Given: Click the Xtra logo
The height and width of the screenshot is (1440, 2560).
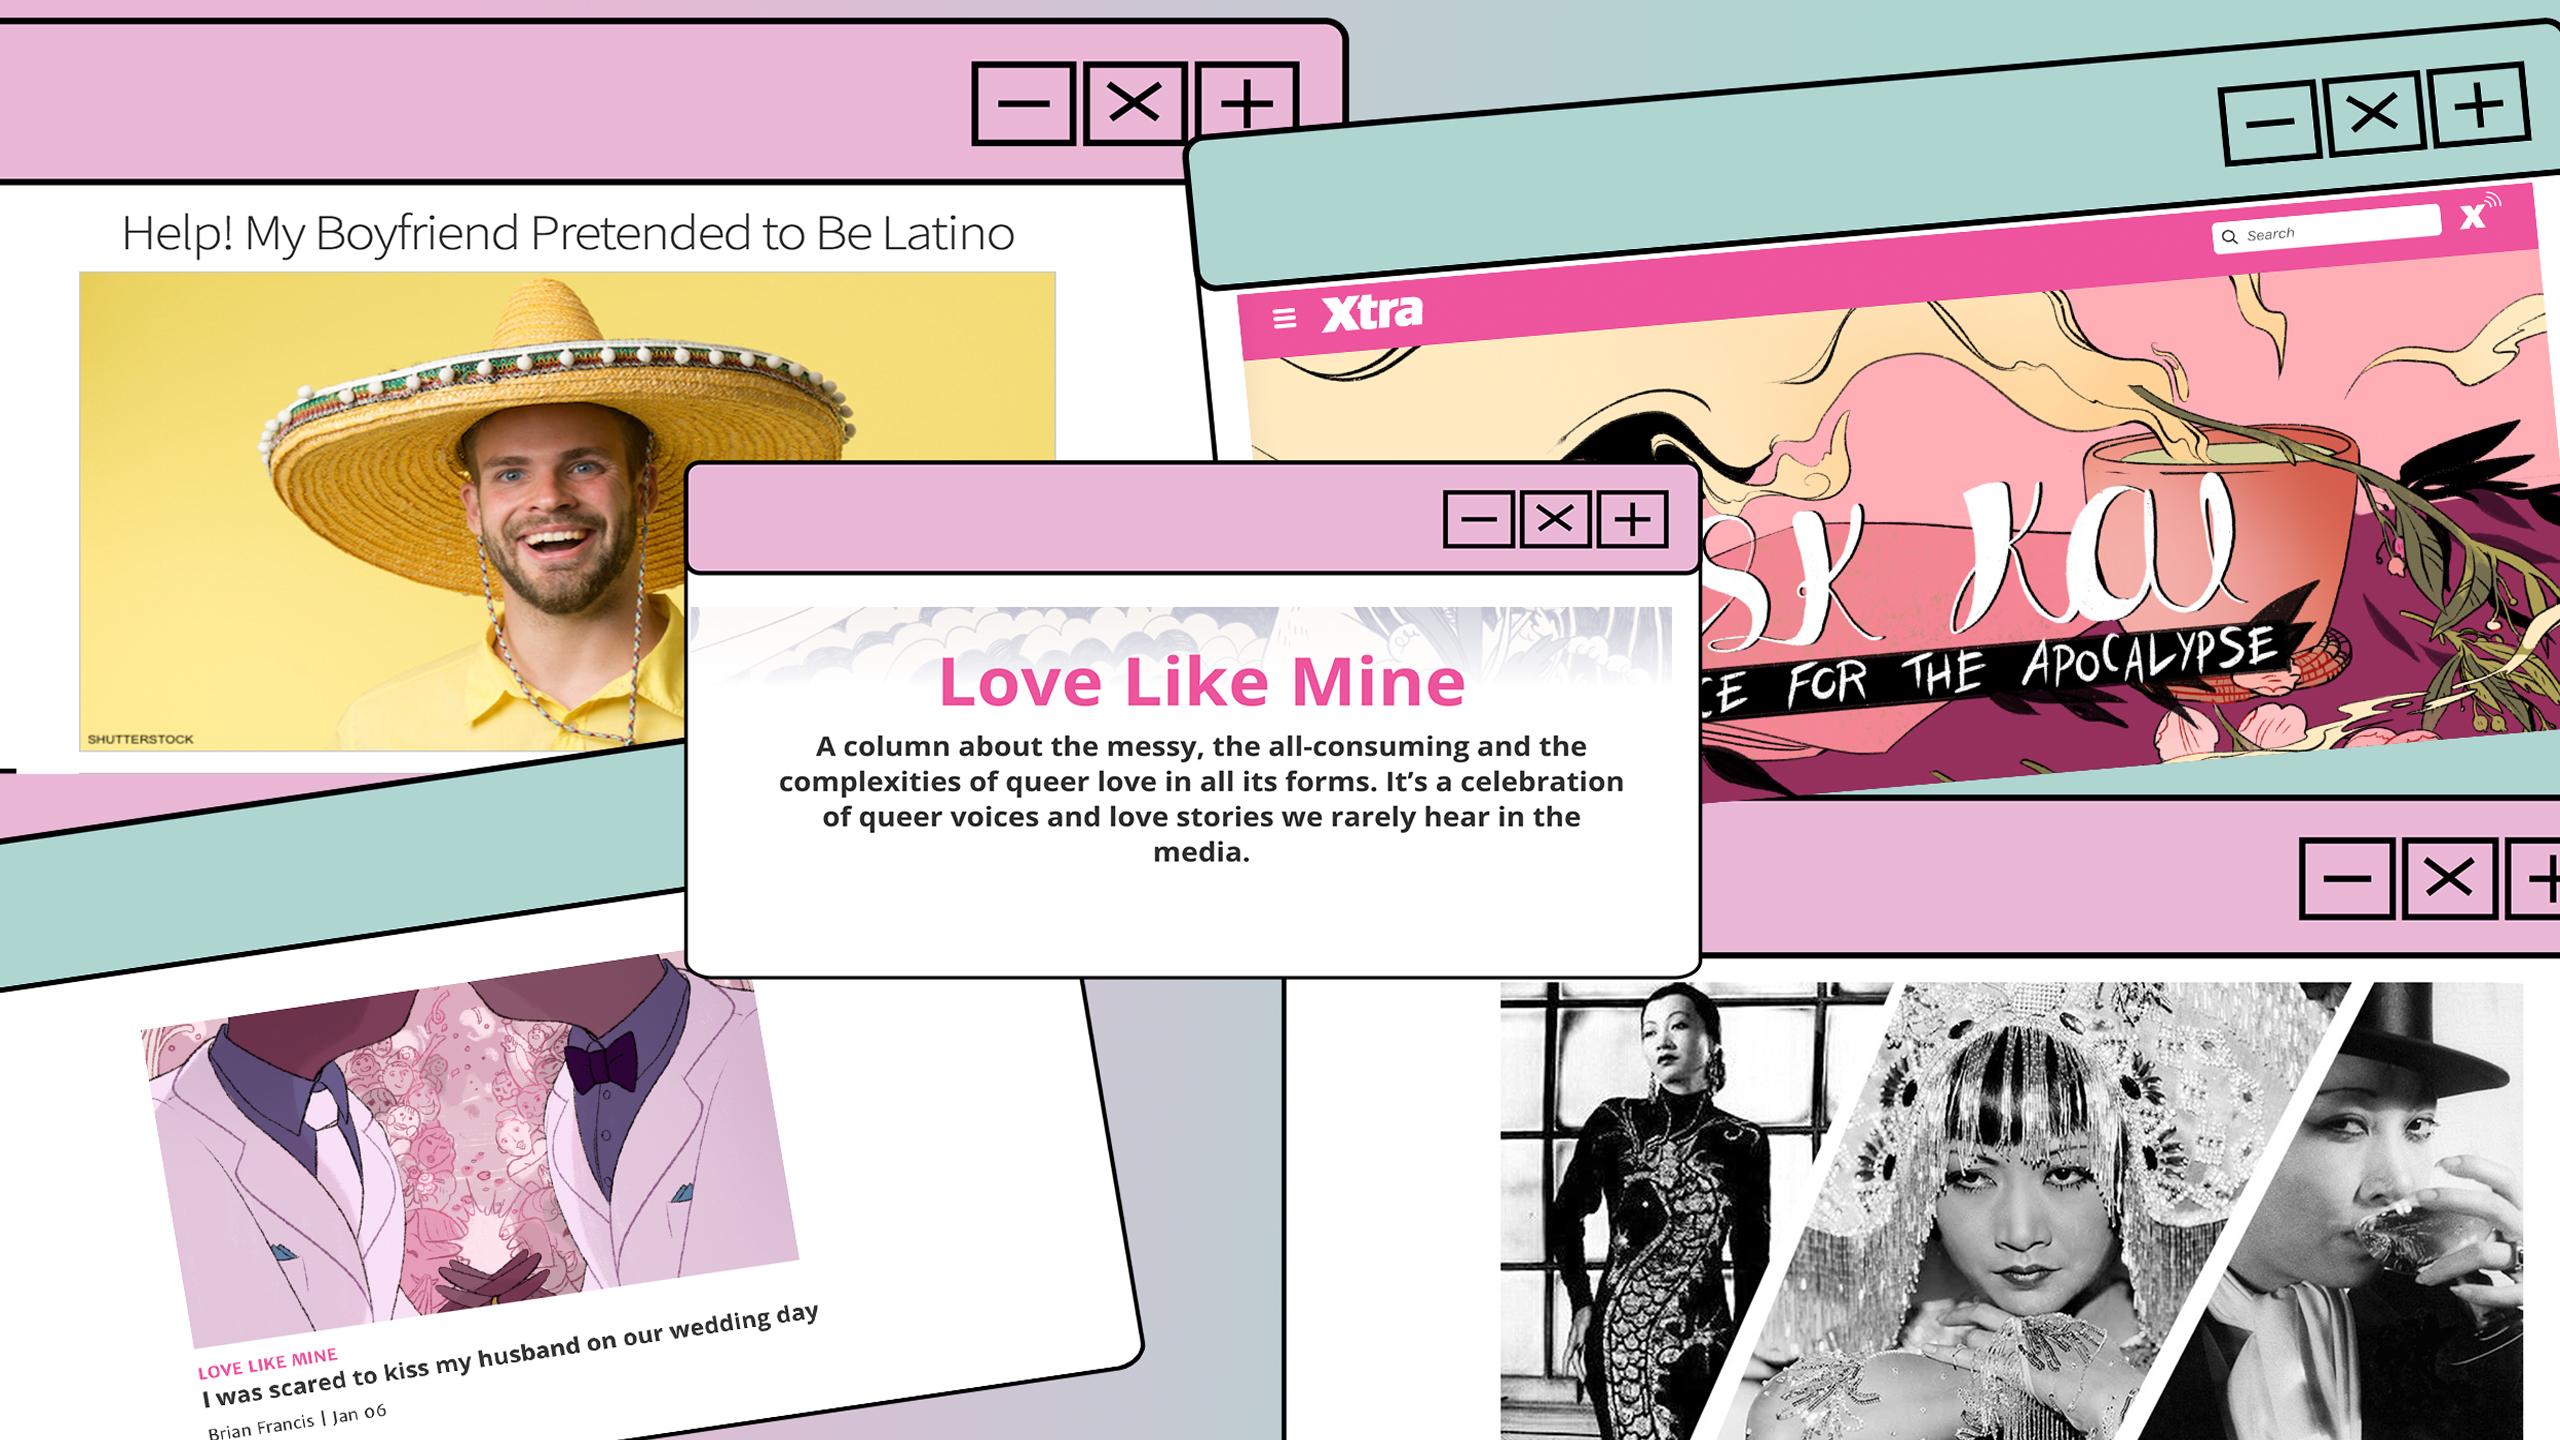Looking at the screenshot, I should point(1371,312).
